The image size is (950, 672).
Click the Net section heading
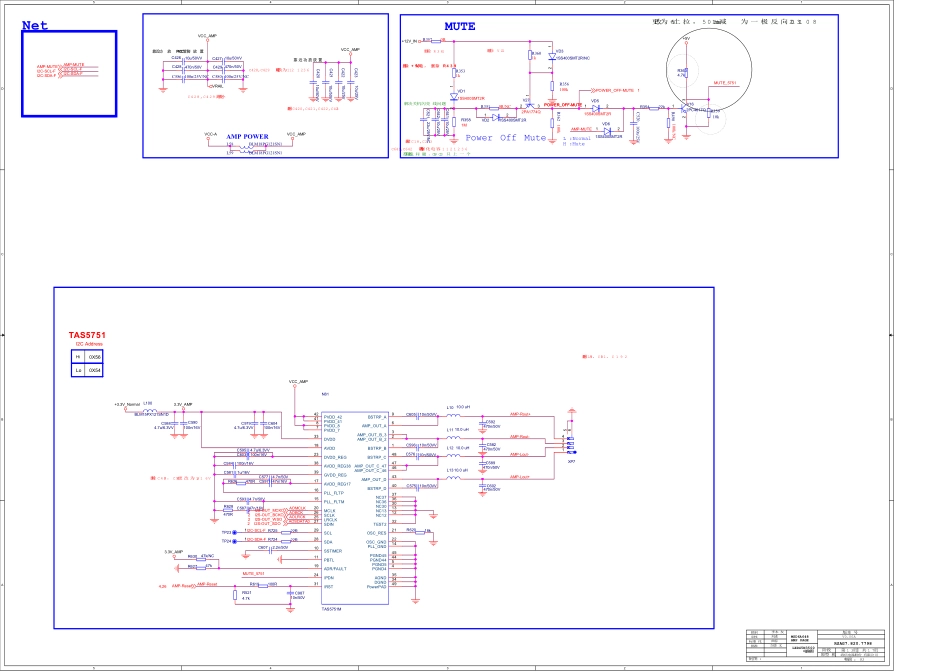click(x=35, y=26)
